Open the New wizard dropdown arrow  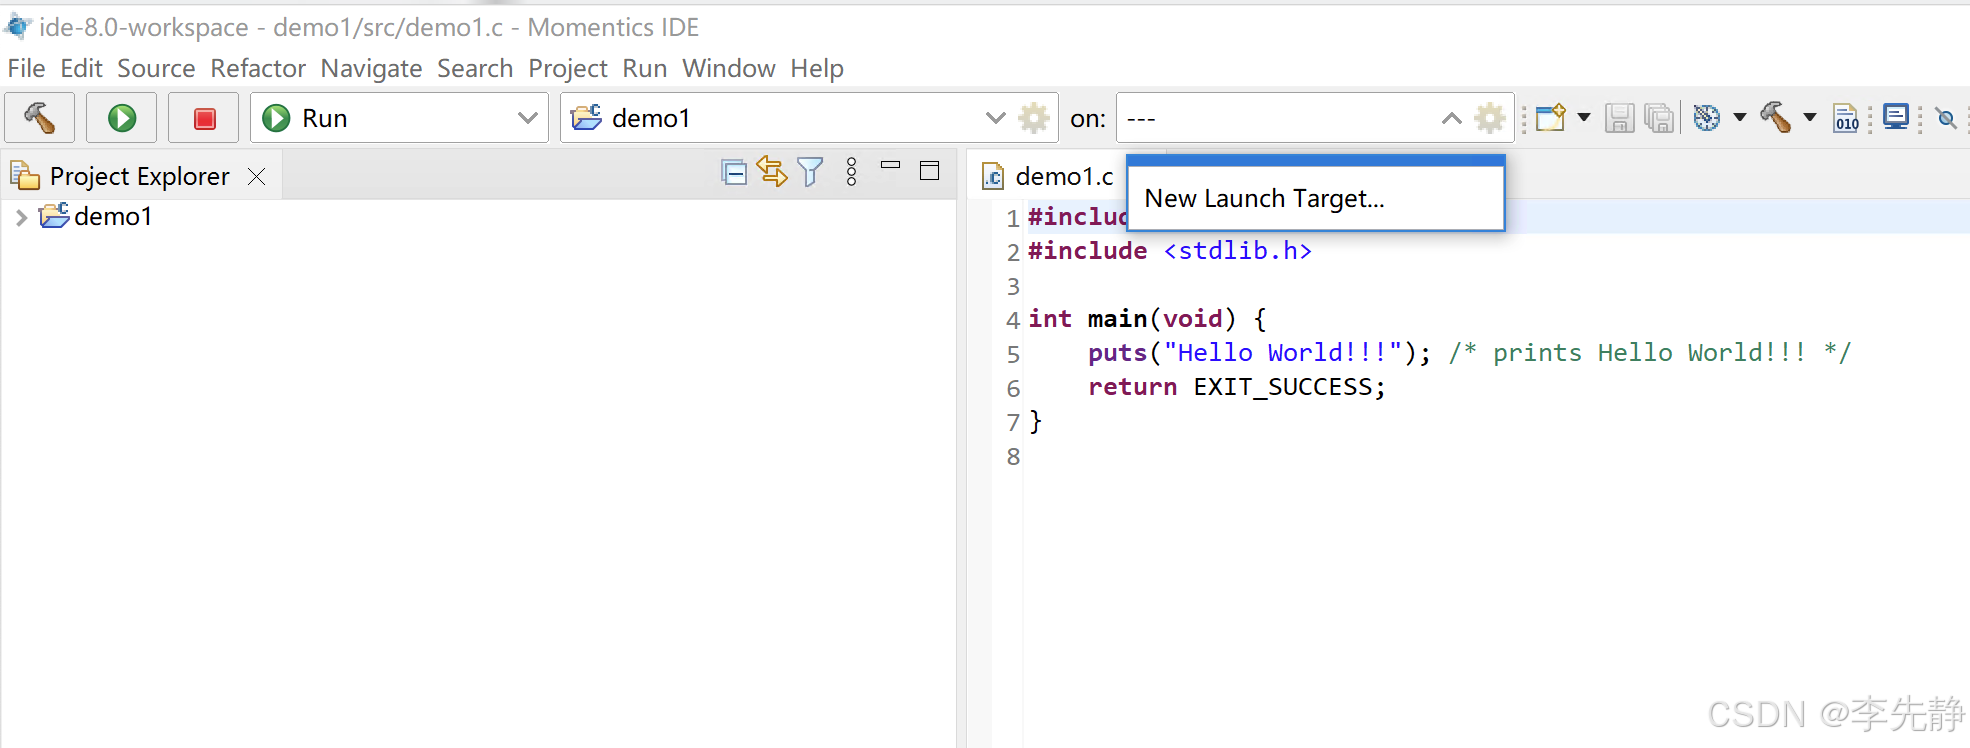coord(1584,118)
